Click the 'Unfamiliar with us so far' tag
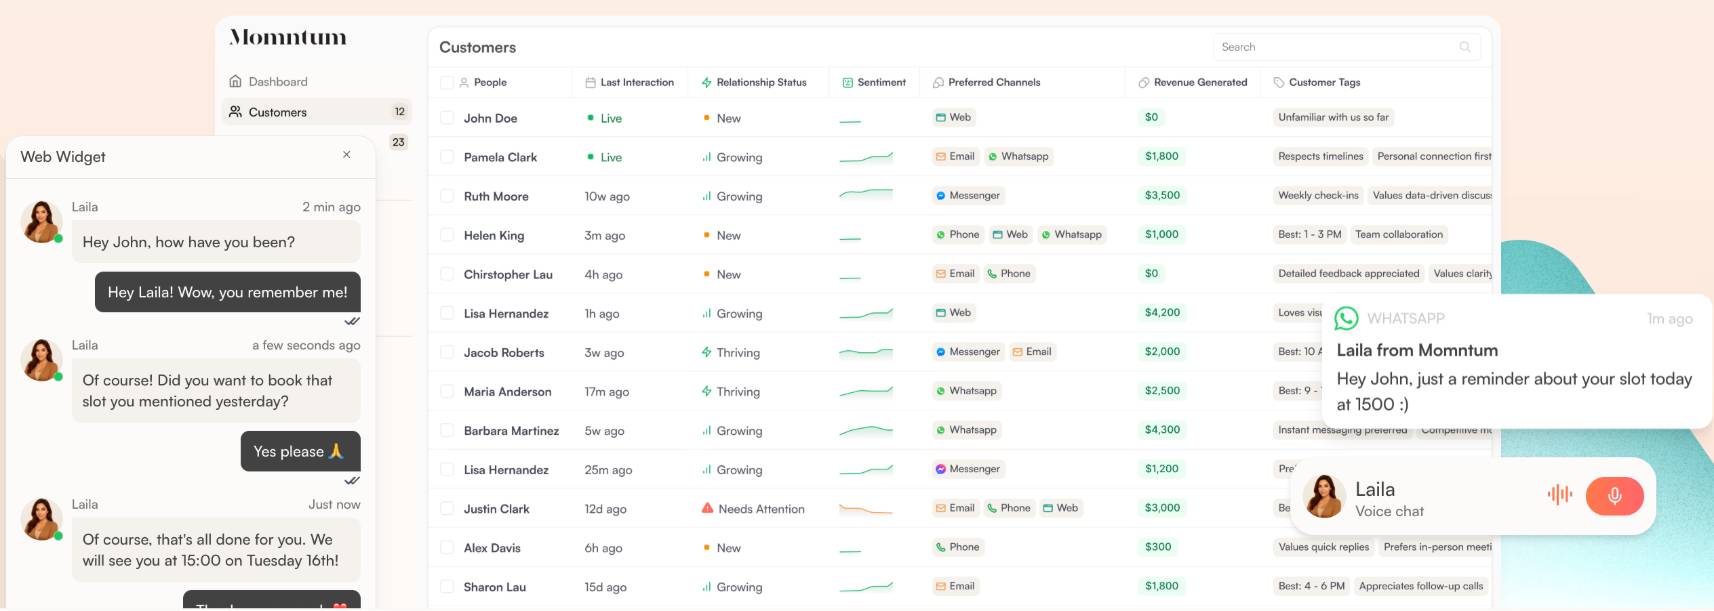Screen dimensions: 1714x611 1333,117
